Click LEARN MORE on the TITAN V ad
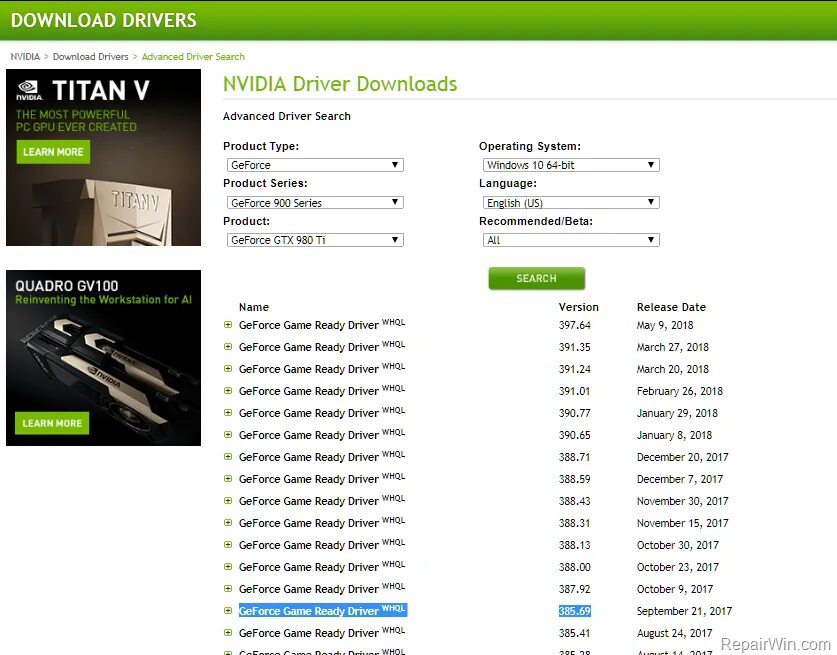This screenshot has width=837, height=655. tap(53, 152)
